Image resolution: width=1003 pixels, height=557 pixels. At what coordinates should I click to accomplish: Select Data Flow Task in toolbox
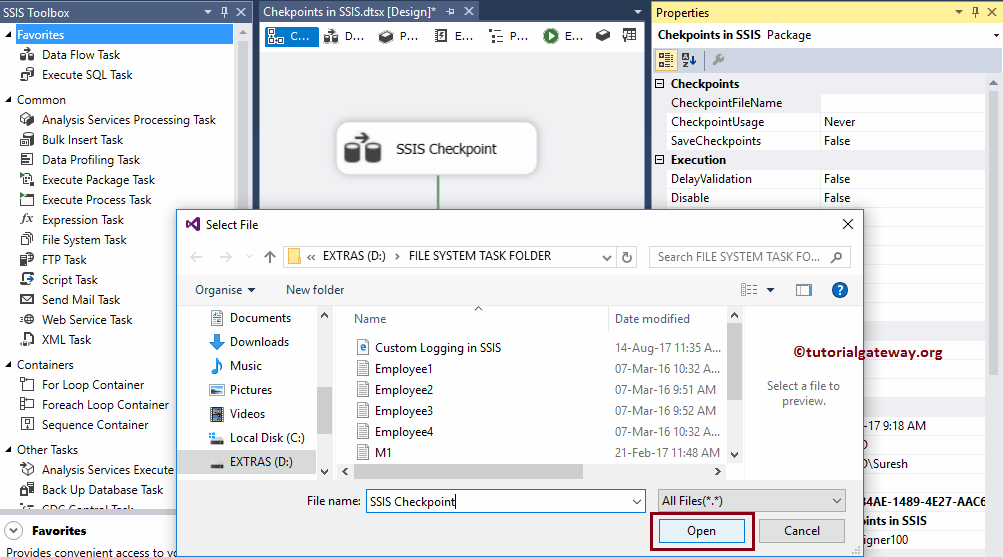[80, 55]
